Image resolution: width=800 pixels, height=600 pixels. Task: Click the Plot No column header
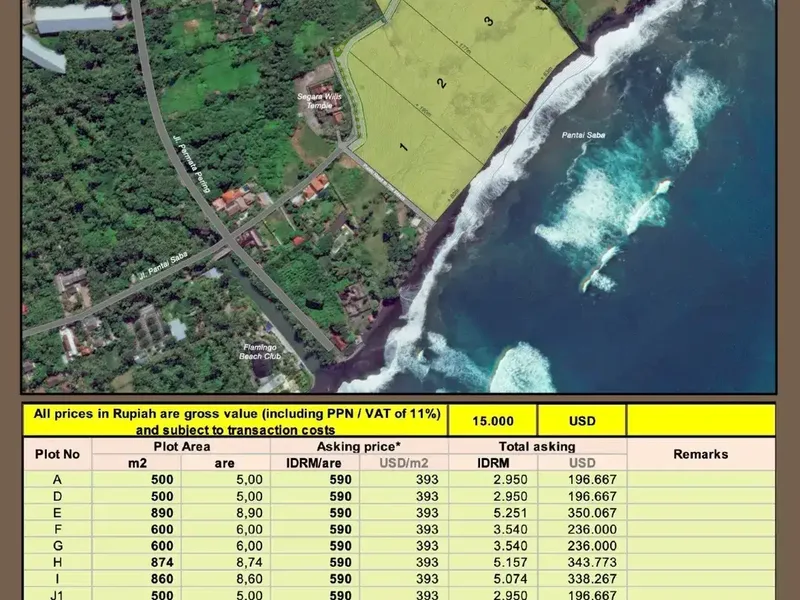click(58, 454)
